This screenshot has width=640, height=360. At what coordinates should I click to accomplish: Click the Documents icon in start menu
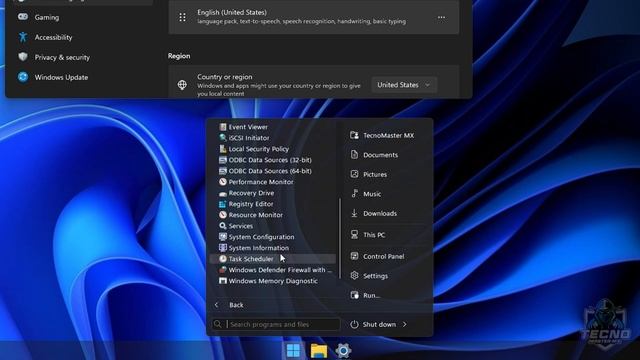tap(354, 155)
